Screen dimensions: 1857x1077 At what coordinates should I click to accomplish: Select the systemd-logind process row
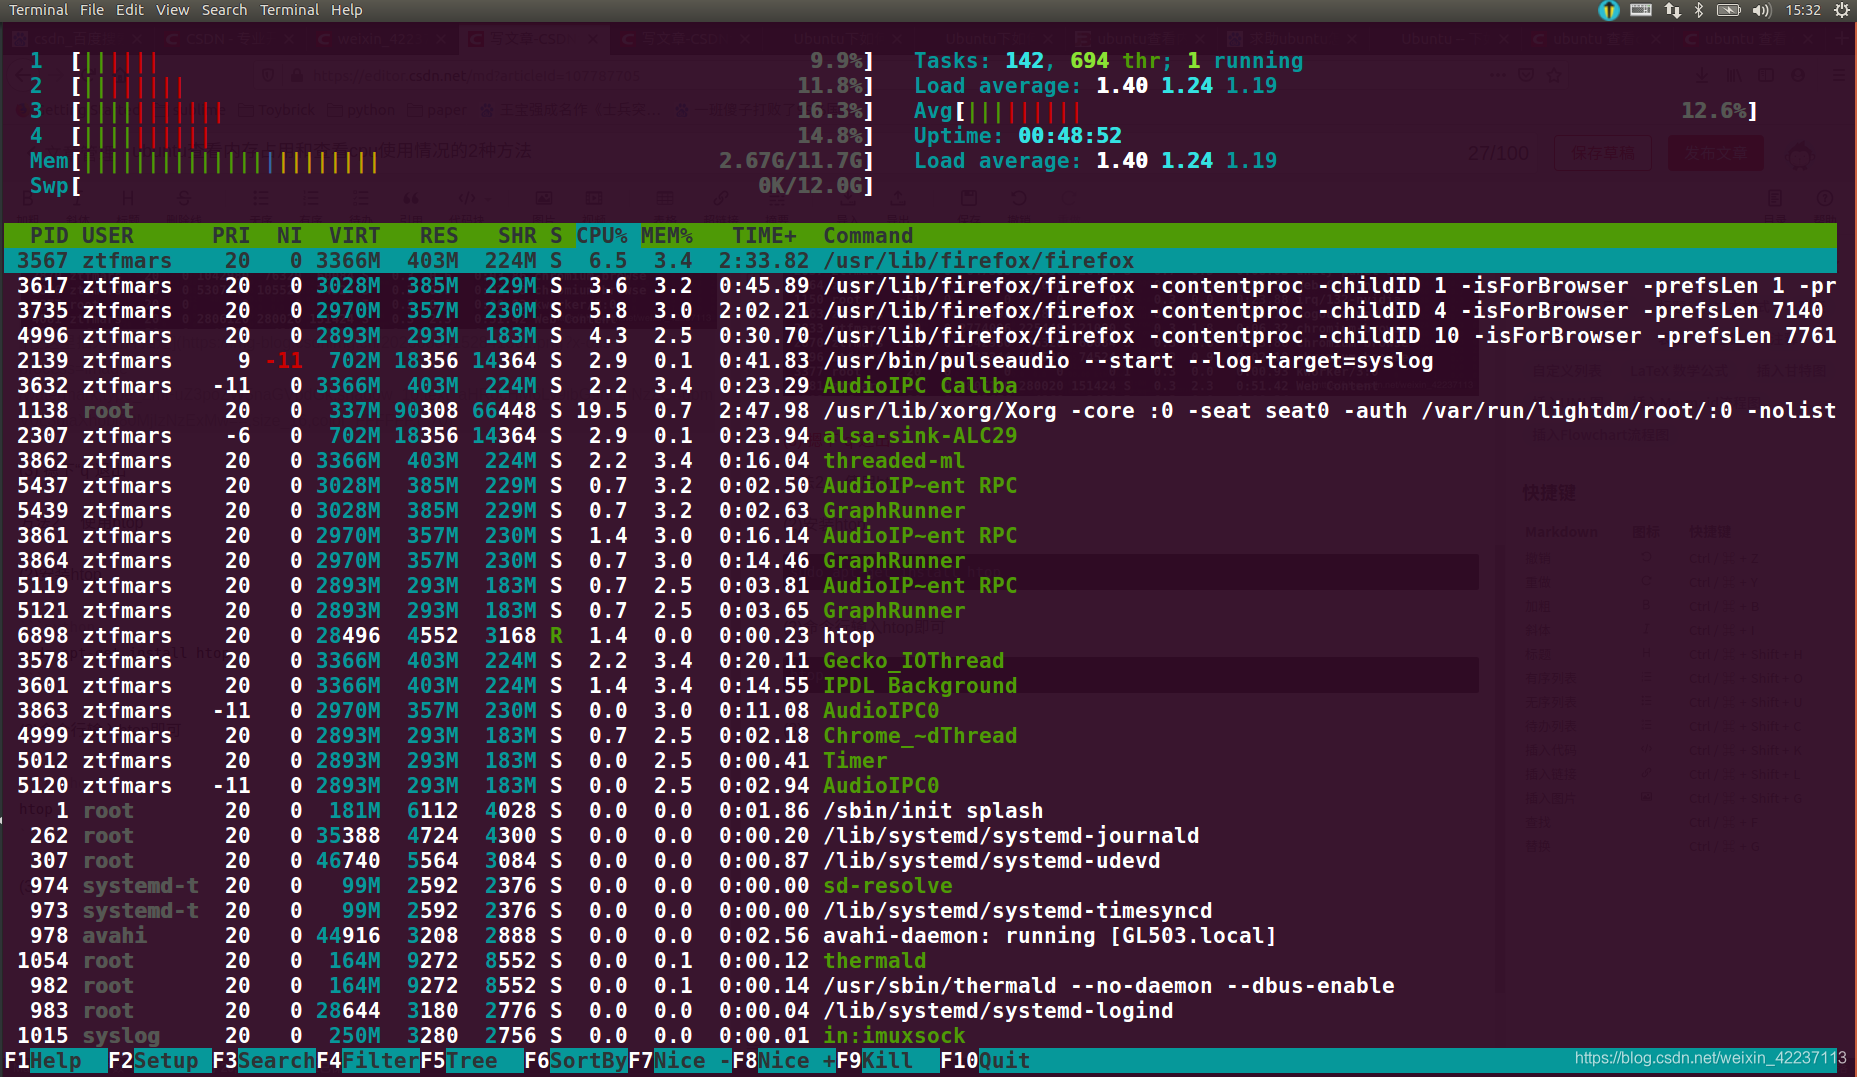coord(920,1011)
